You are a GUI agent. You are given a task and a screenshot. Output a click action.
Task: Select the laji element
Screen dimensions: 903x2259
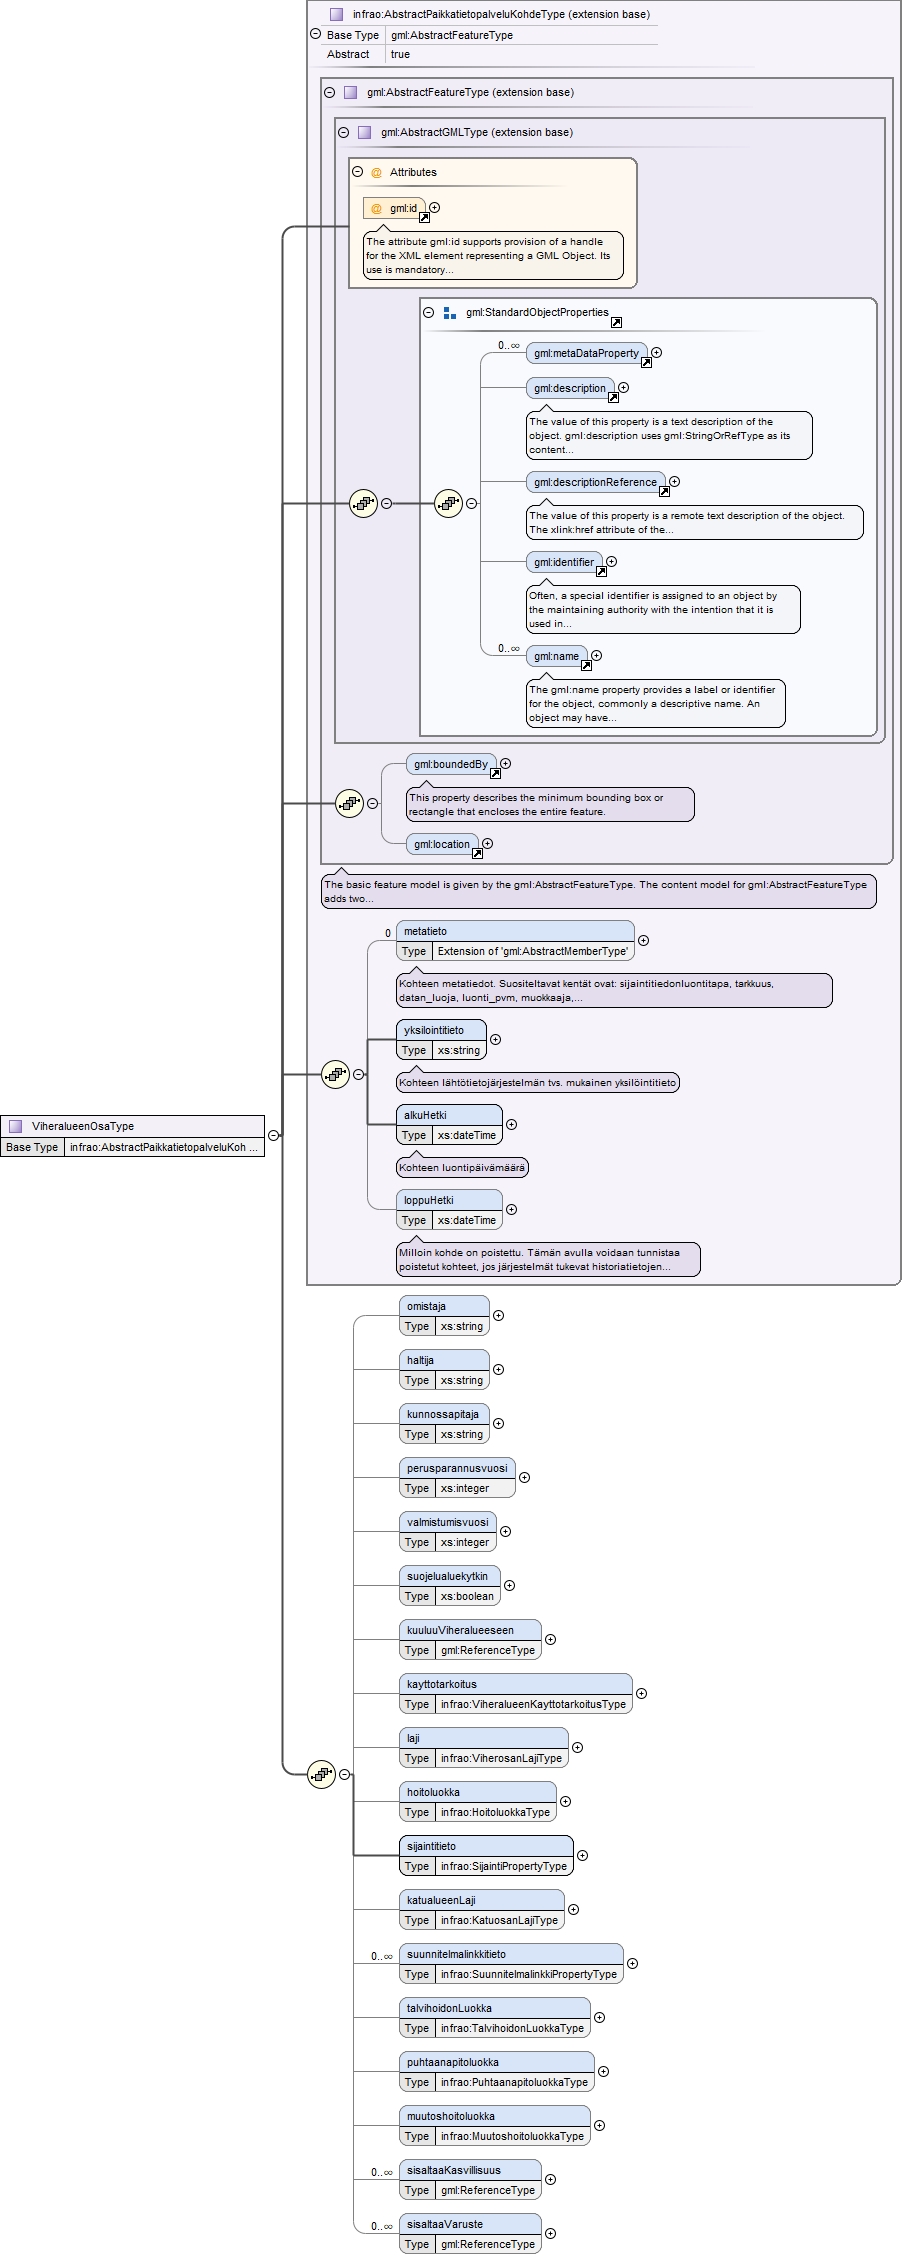(484, 1748)
